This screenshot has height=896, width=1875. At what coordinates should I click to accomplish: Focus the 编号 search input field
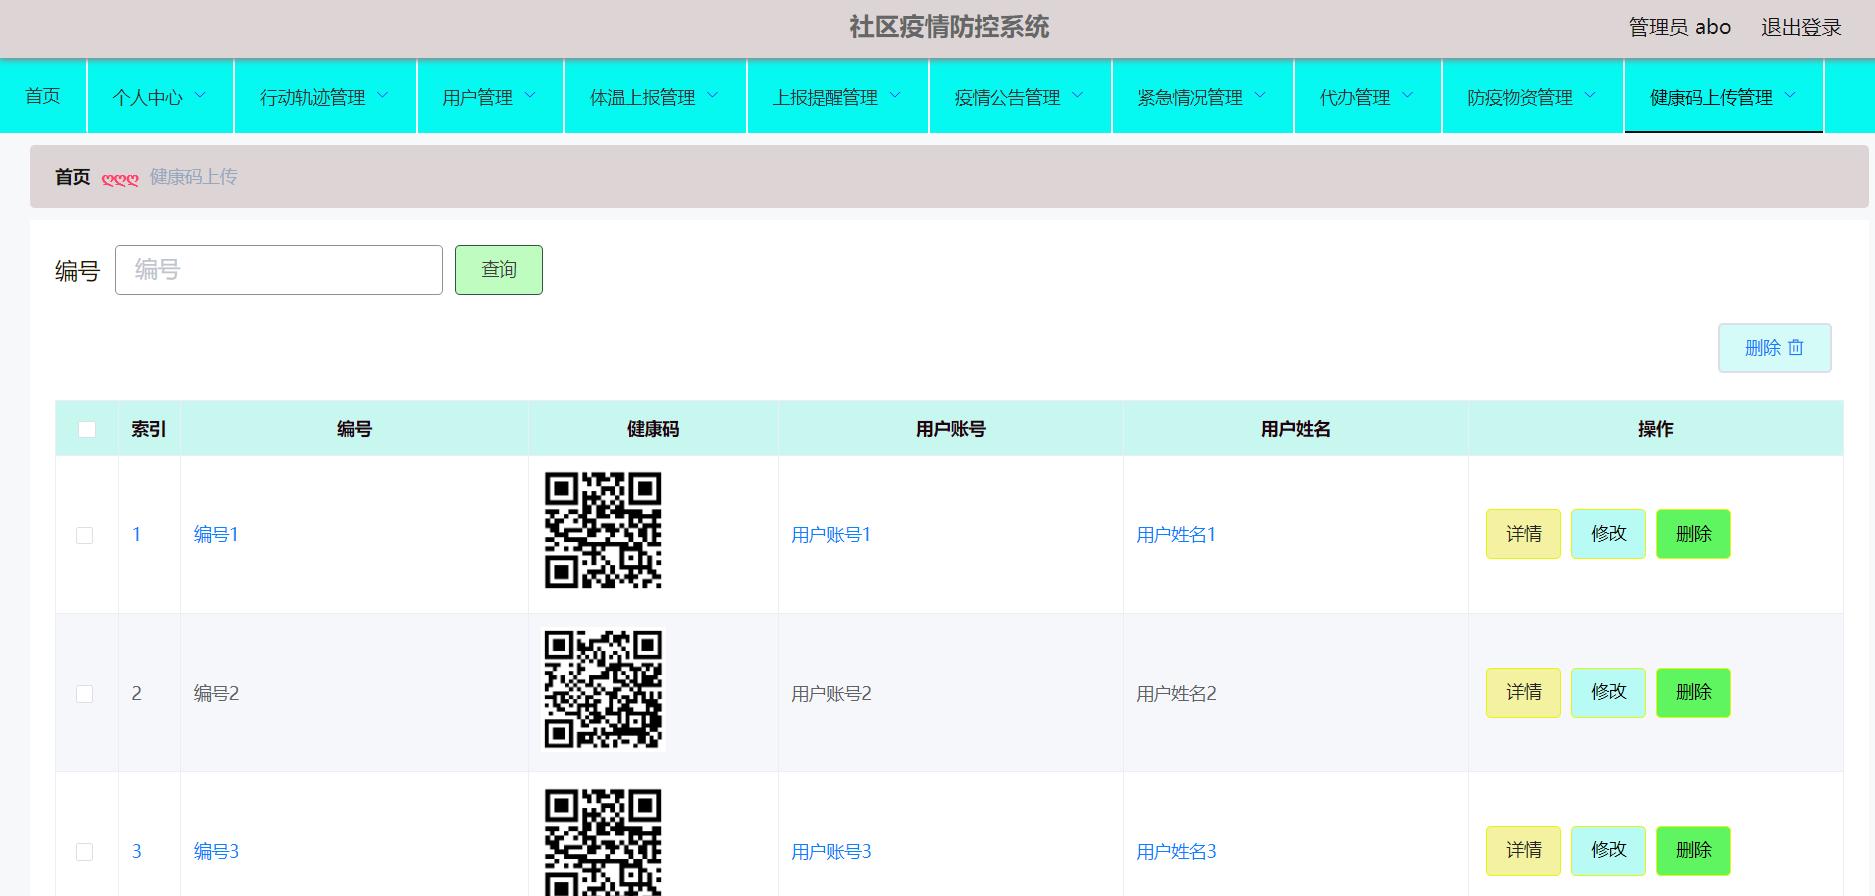(279, 270)
